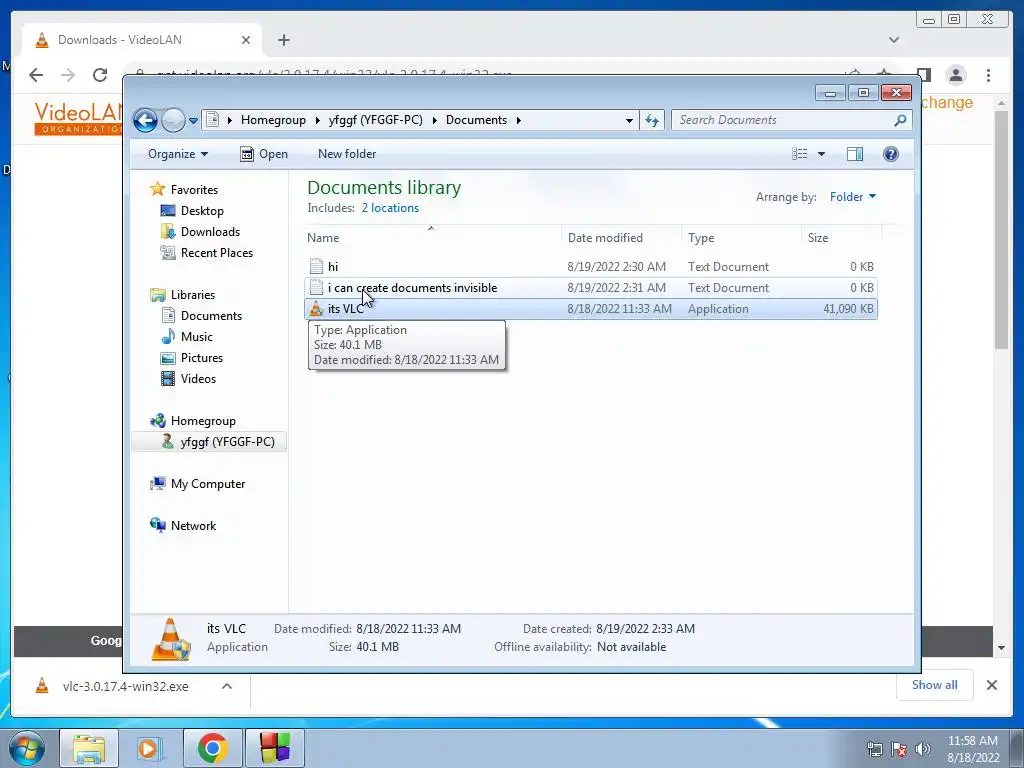The image size is (1024, 768).
Task: Click Explorer's greyed Forward arrow button
Action: 173,120
